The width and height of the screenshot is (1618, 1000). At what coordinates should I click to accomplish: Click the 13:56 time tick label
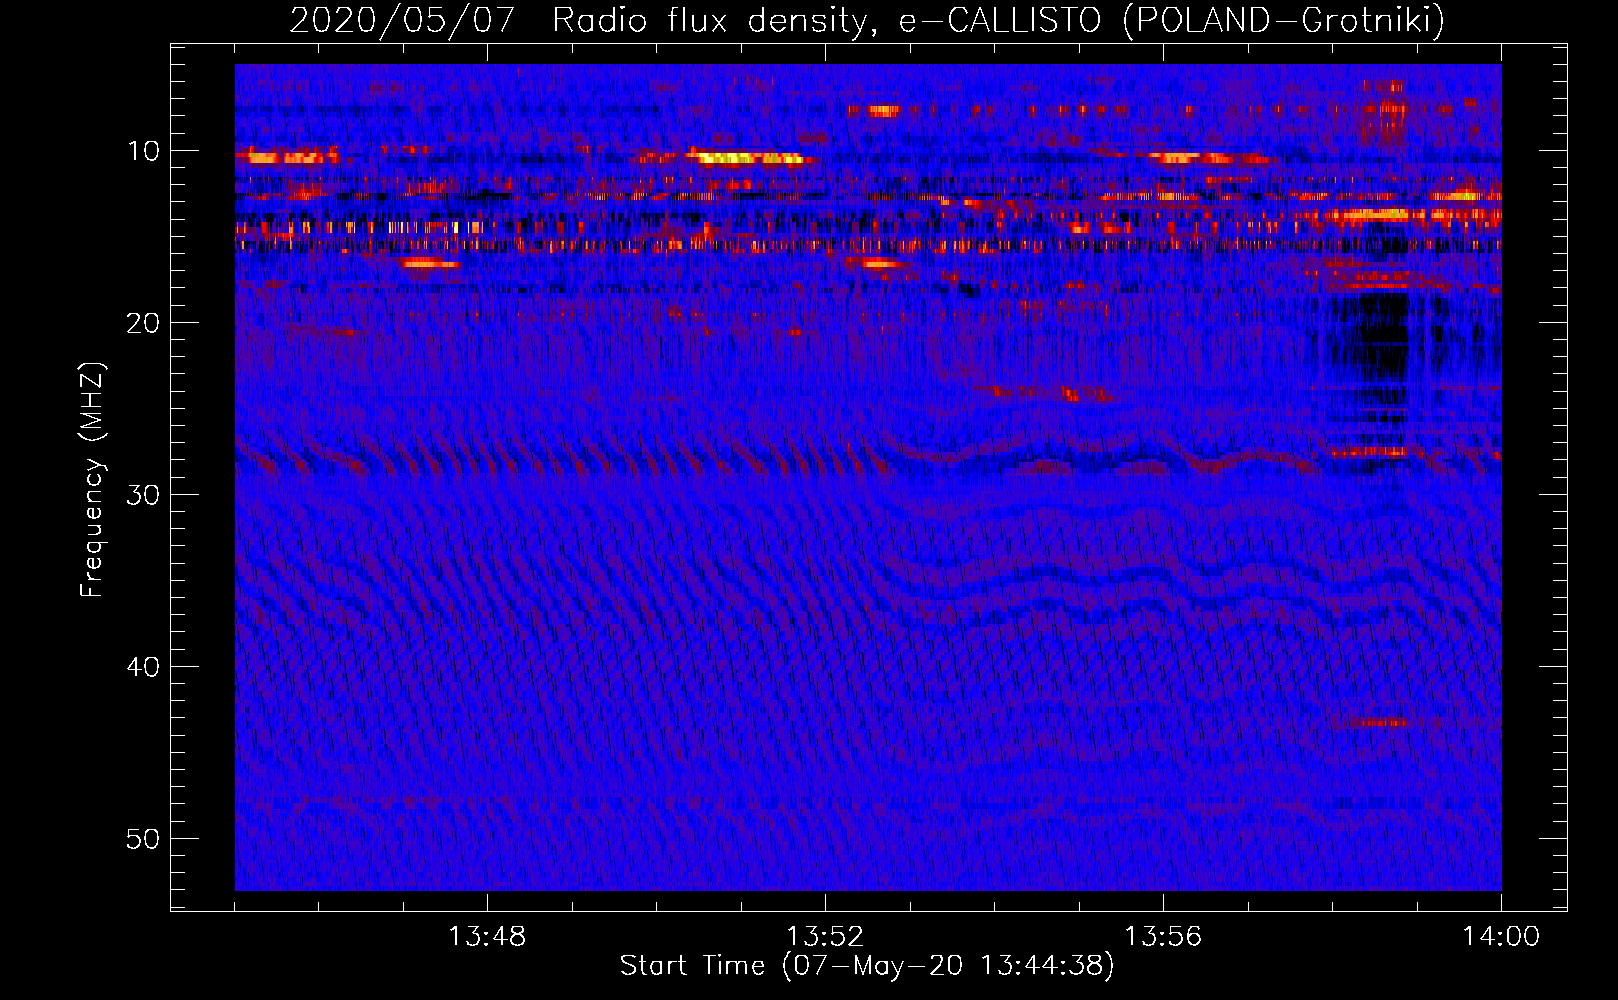(1163, 937)
